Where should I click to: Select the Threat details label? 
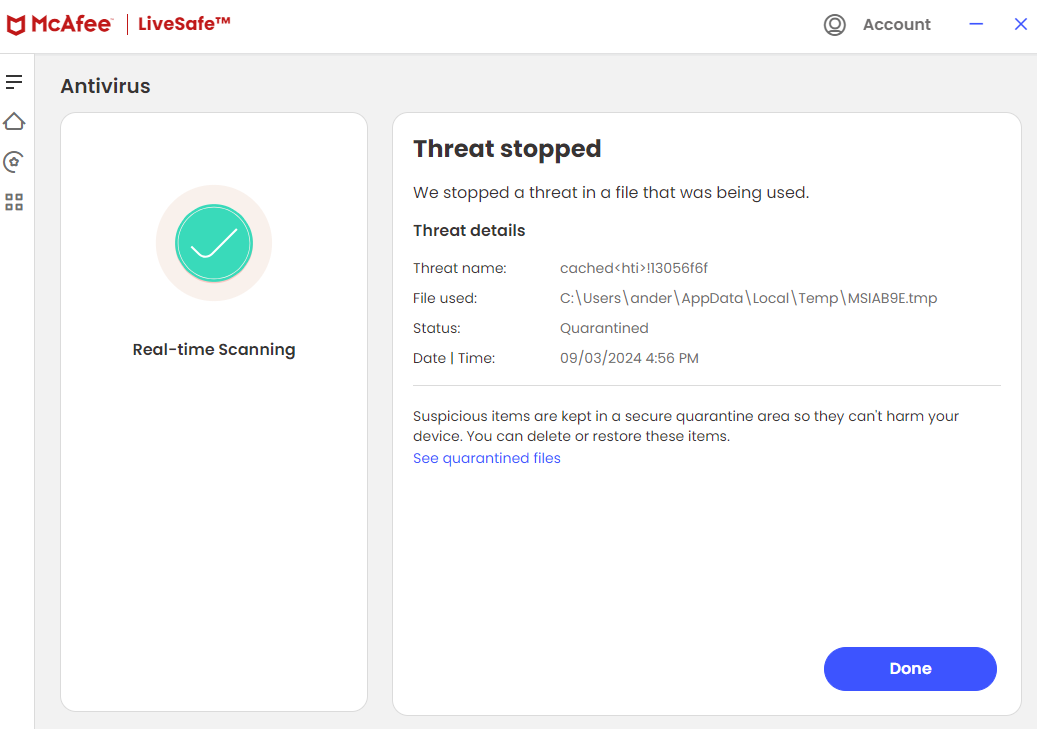[x=469, y=230]
